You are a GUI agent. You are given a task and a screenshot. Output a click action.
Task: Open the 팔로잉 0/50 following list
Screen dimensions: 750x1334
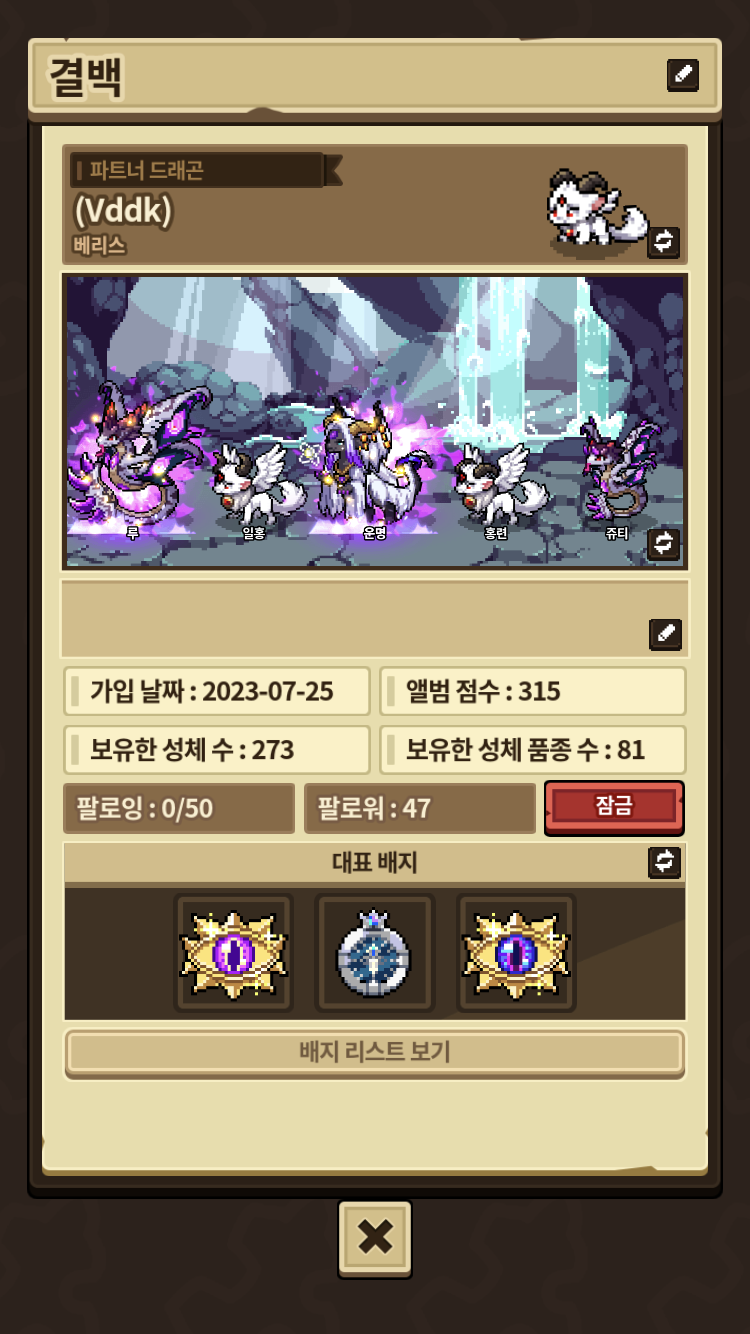(179, 808)
